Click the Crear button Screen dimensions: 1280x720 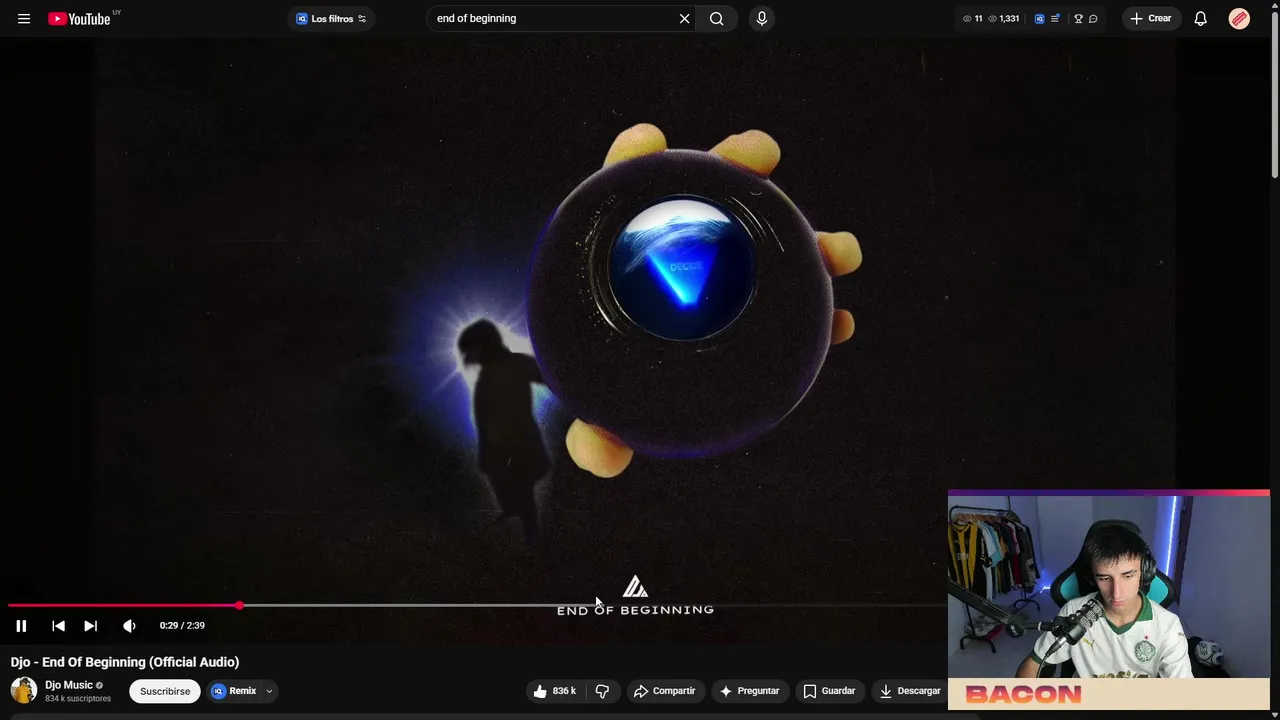(x=1151, y=18)
